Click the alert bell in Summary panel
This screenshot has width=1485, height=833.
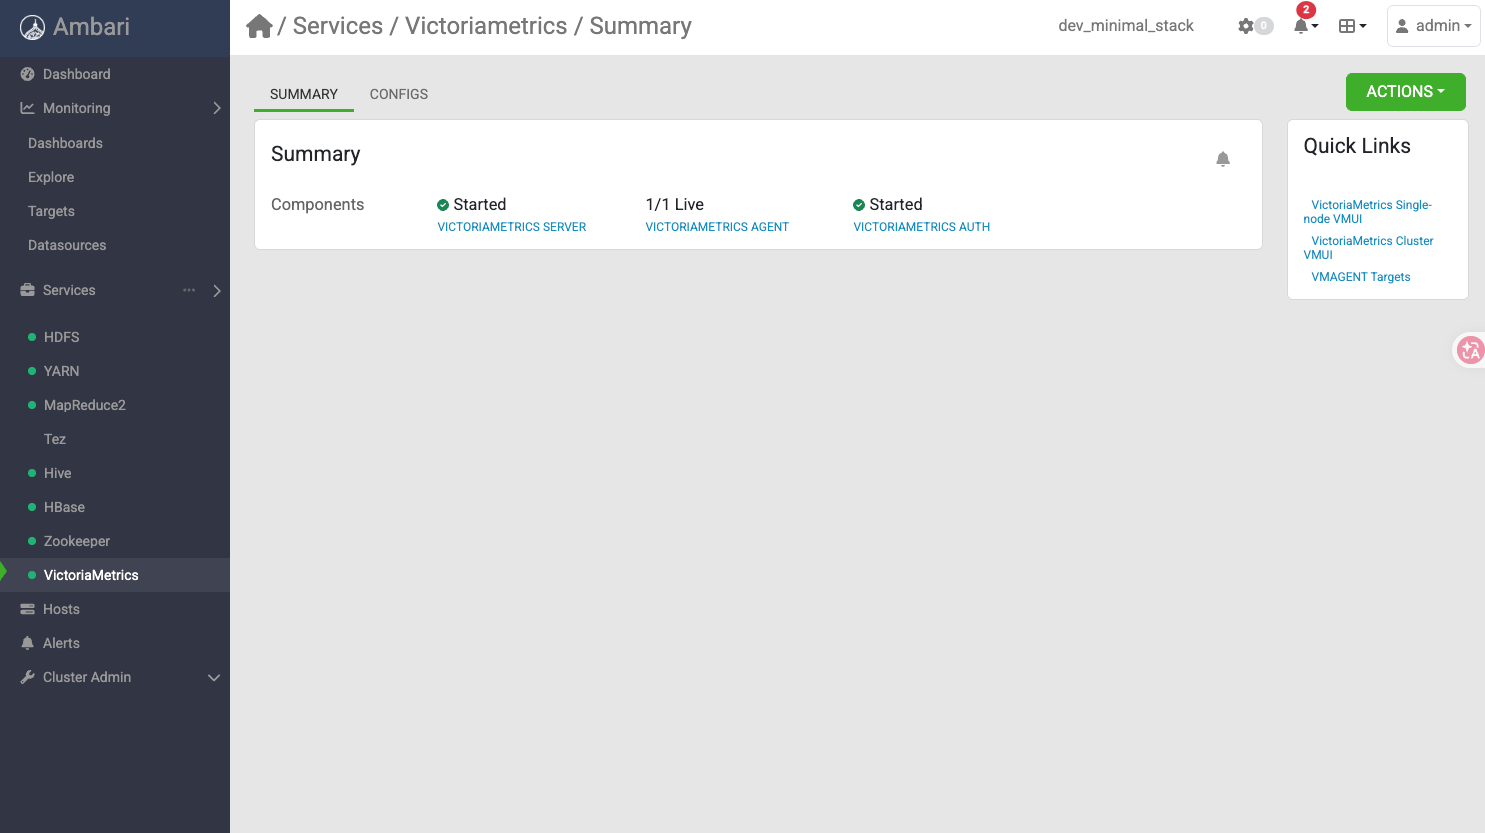[x=1223, y=159]
